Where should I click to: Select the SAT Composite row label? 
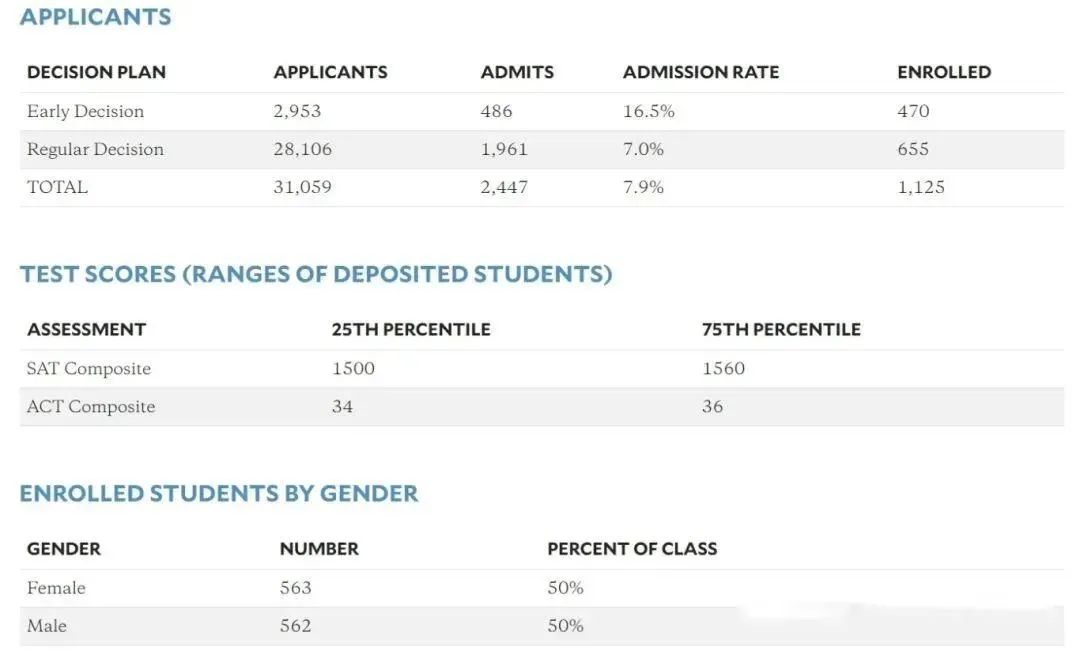tap(89, 369)
